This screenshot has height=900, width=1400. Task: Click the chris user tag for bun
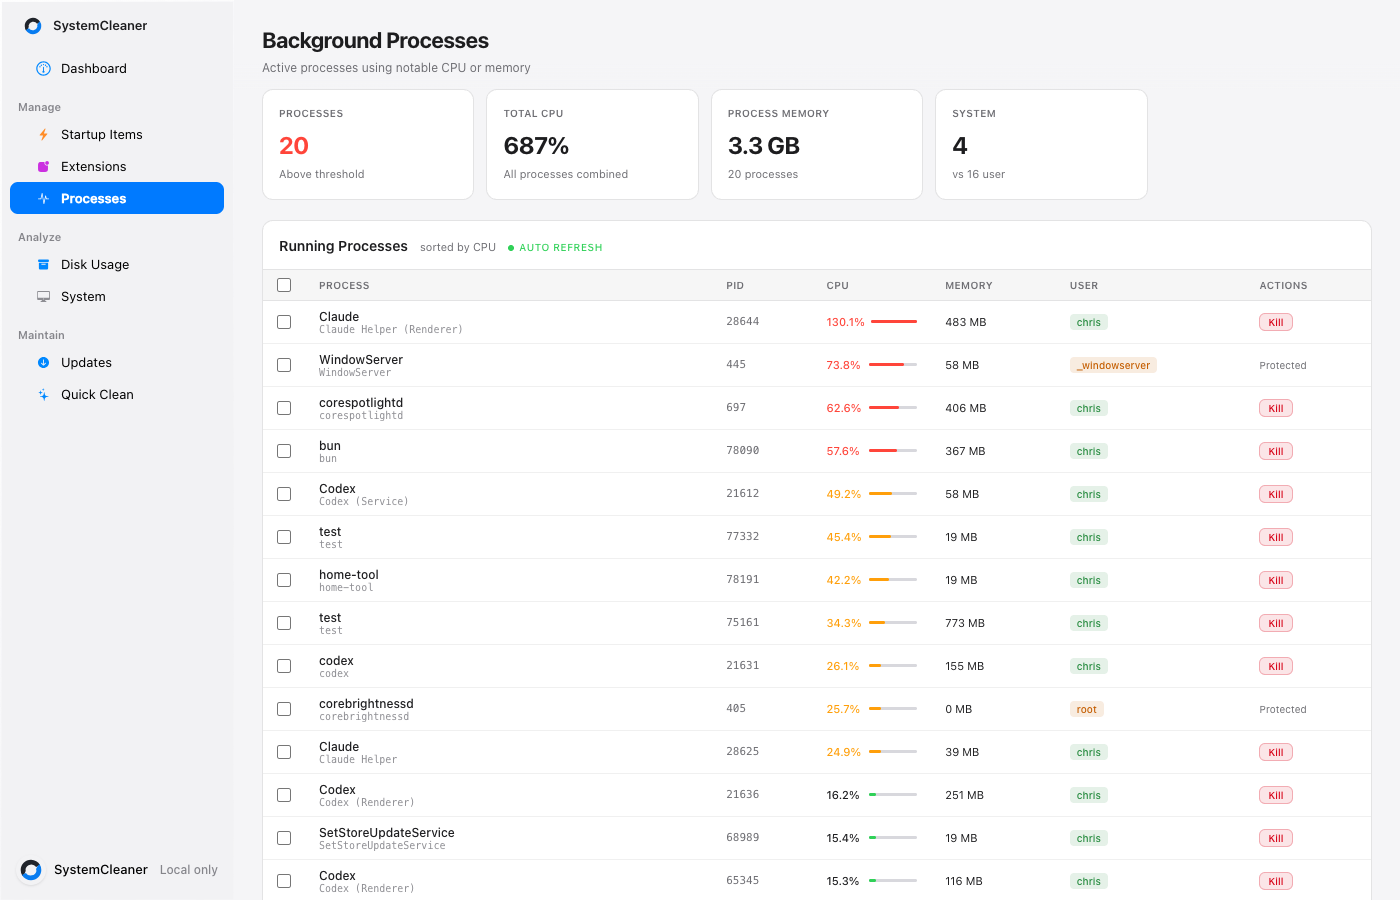click(x=1089, y=451)
